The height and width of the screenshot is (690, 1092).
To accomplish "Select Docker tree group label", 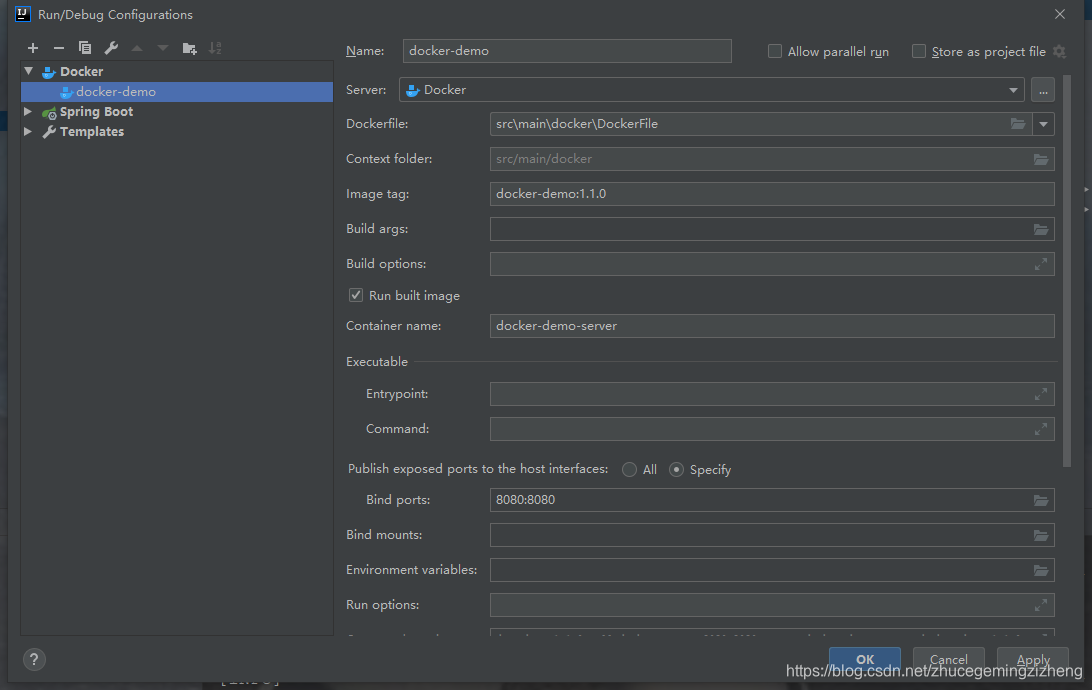I will 81,71.
